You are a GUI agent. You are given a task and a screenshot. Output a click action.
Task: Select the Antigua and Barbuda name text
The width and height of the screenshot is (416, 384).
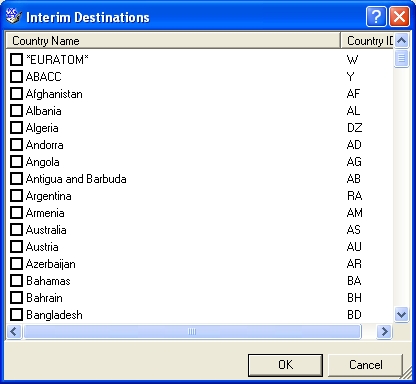click(76, 179)
